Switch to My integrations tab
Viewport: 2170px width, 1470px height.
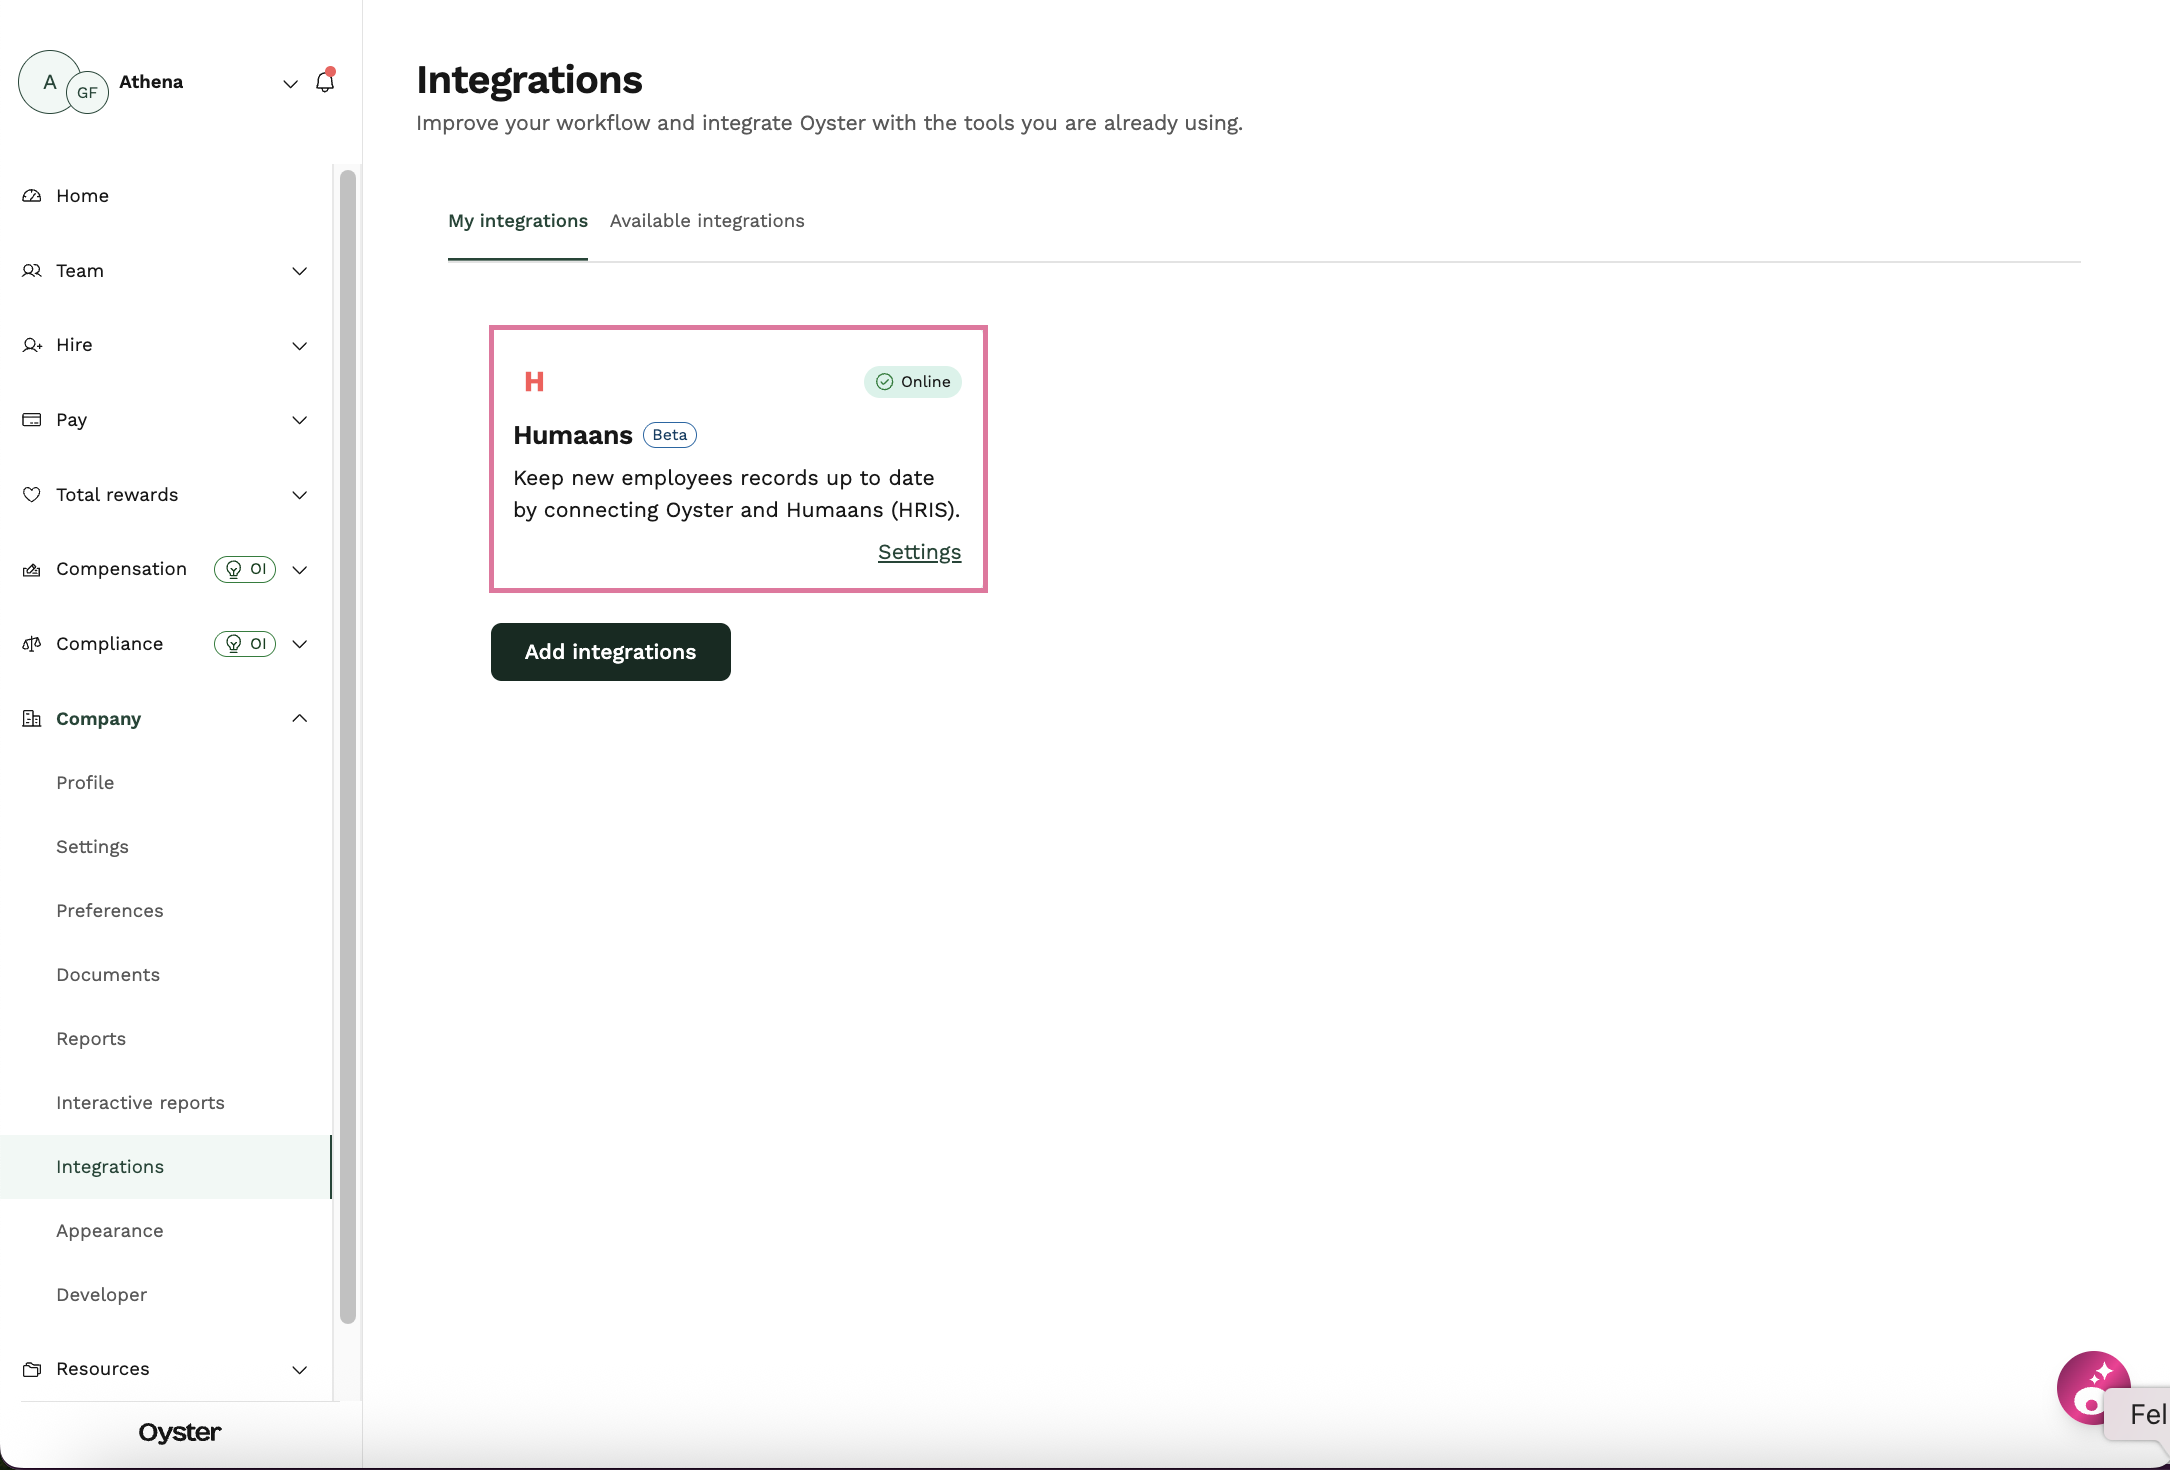[518, 221]
